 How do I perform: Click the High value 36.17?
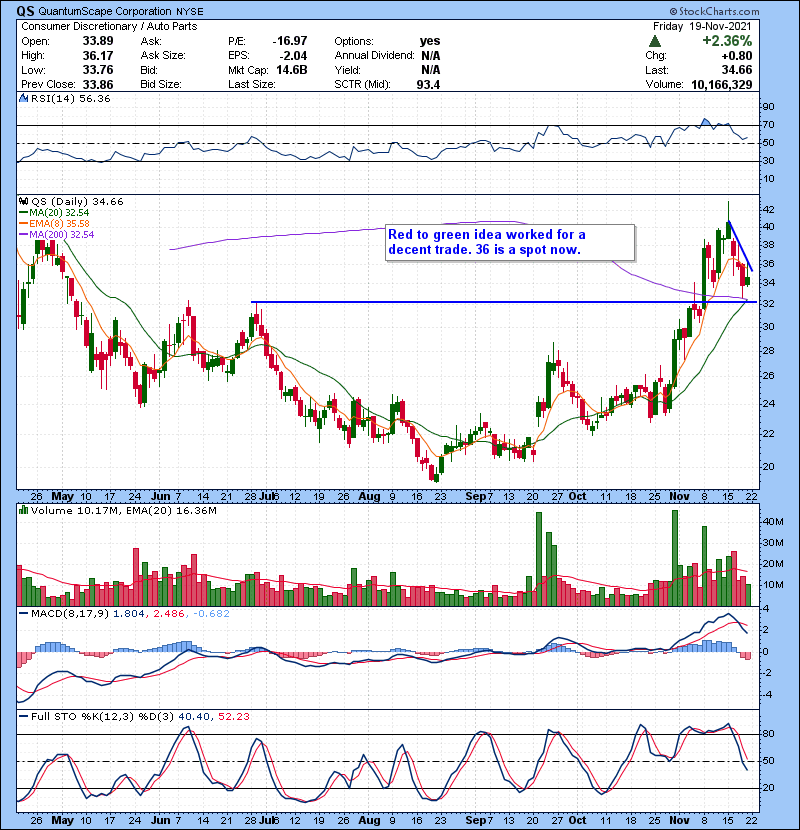pos(98,56)
